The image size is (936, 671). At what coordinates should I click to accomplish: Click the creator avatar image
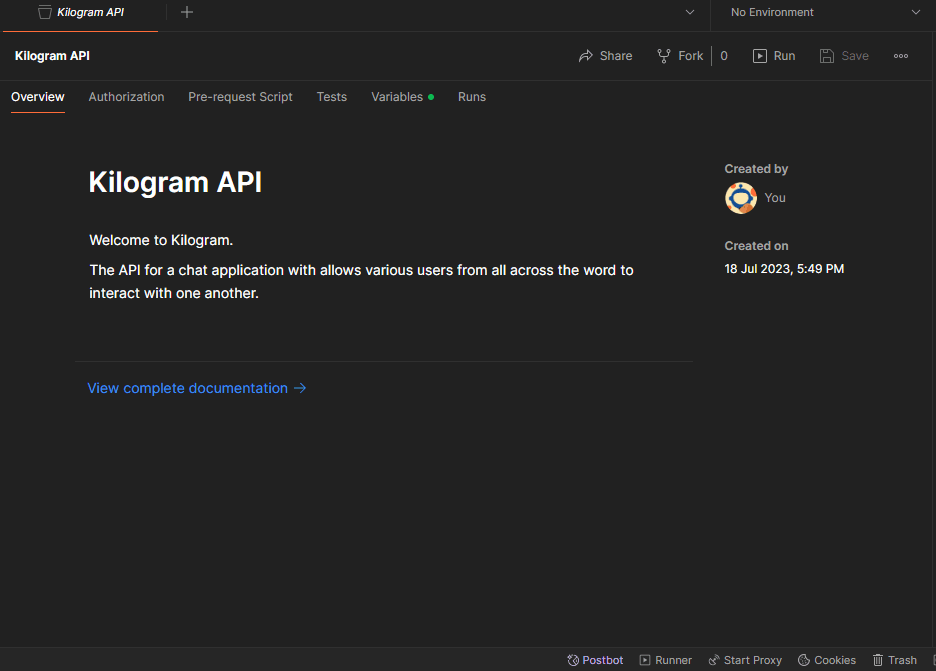(x=741, y=198)
